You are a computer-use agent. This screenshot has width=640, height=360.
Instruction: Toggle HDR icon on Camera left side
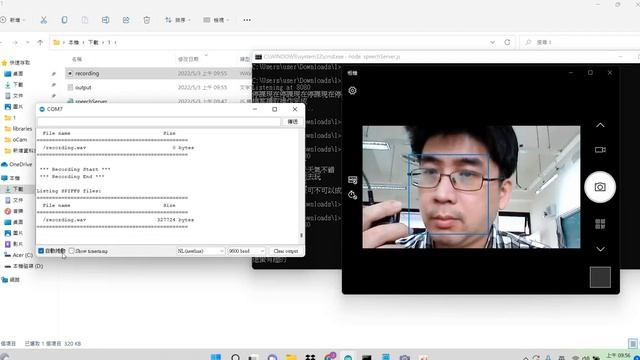[x=352, y=180]
